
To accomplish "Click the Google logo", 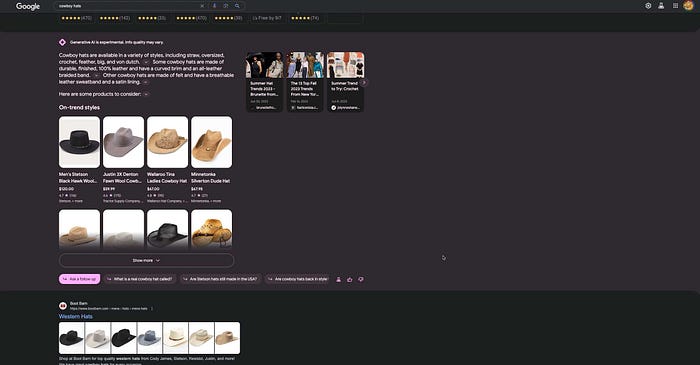I will [x=28, y=6].
